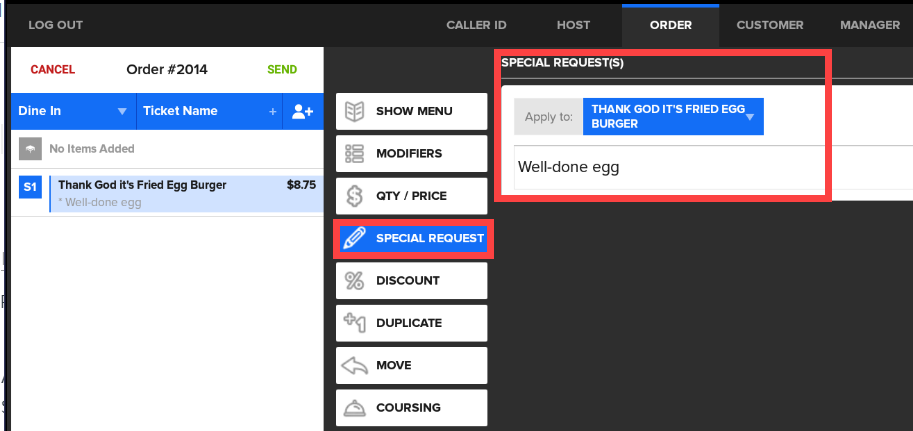Click the add guest person icon
The height and width of the screenshot is (431, 913).
click(302, 112)
